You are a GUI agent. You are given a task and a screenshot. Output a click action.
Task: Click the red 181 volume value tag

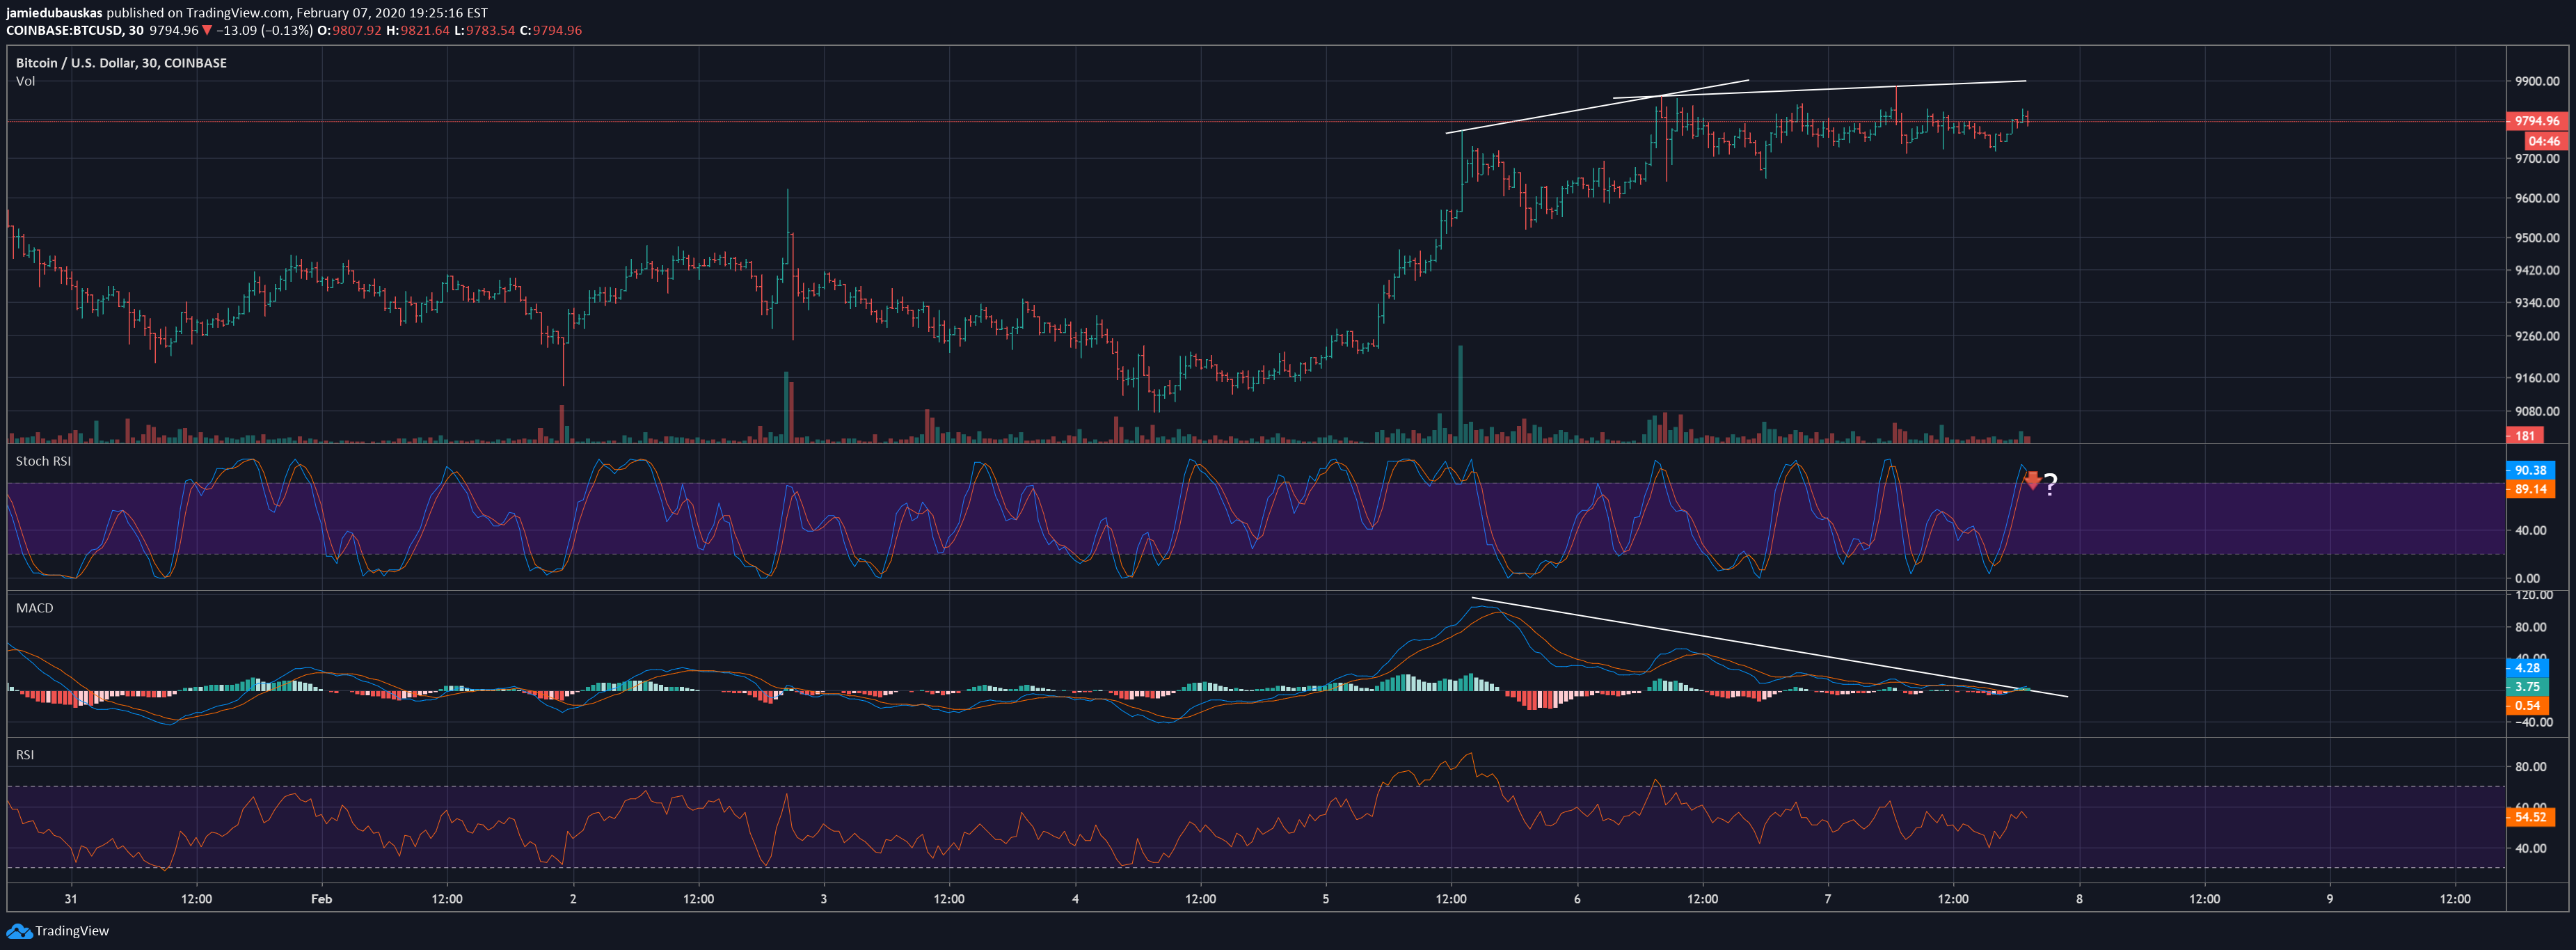pyautogui.click(x=2525, y=436)
